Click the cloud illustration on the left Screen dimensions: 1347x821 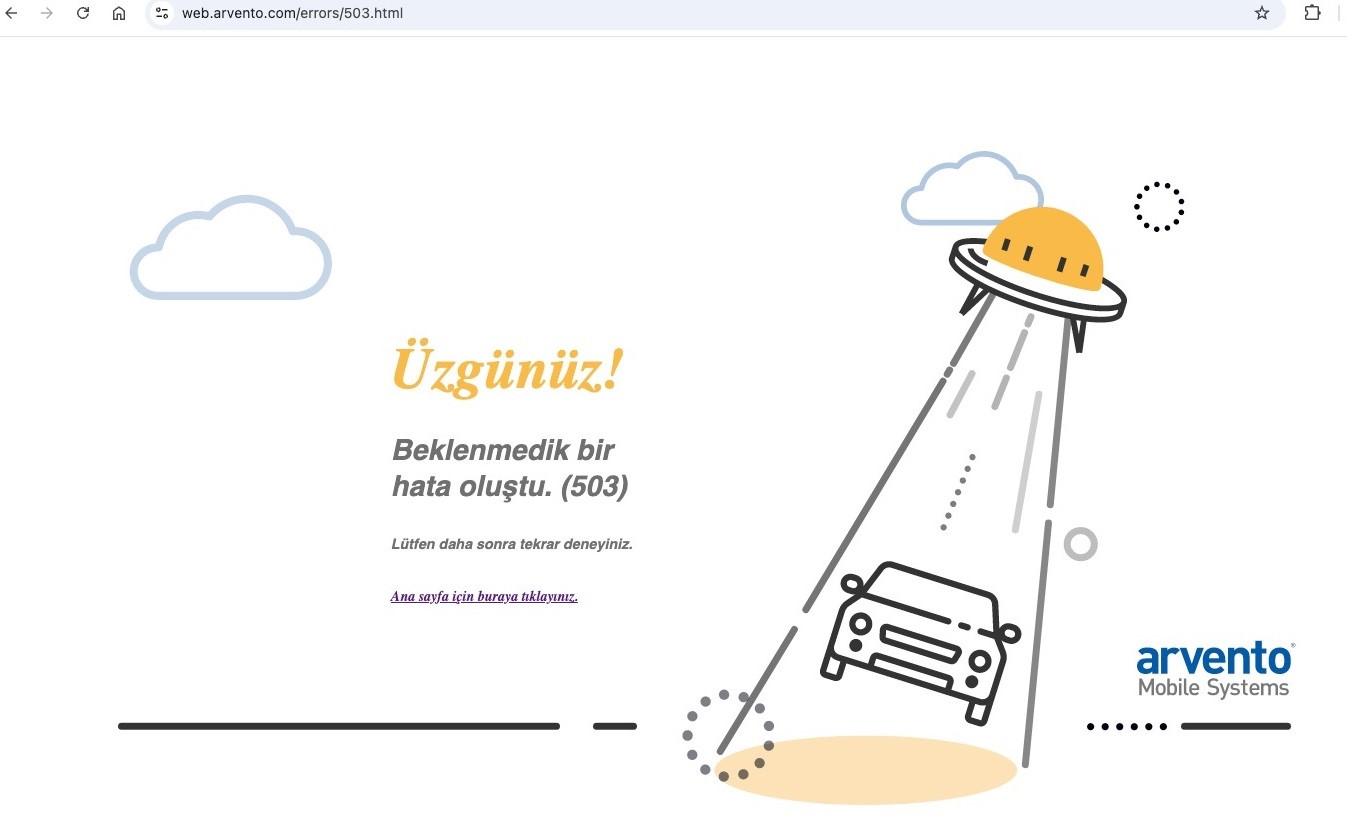(230, 248)
